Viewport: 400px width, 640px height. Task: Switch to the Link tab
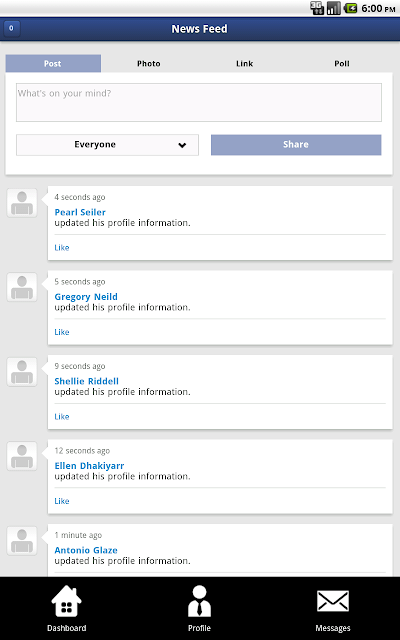244,64
